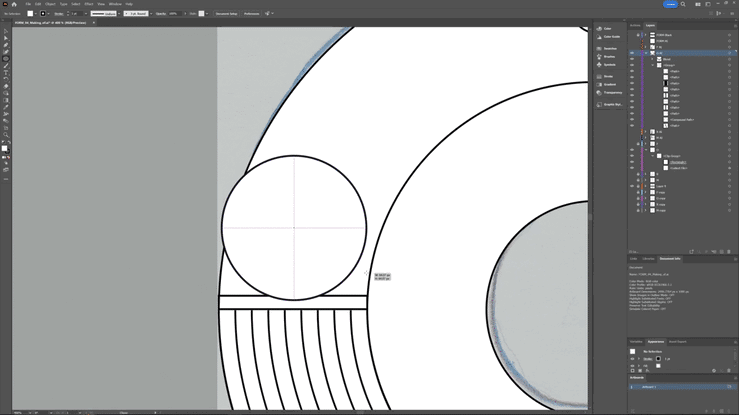Open the Transparency panel
739x415 pixels.
point(611,92)
